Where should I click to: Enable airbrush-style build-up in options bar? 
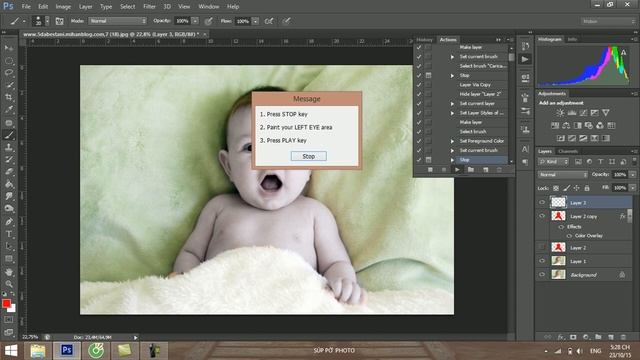[269, 21]
